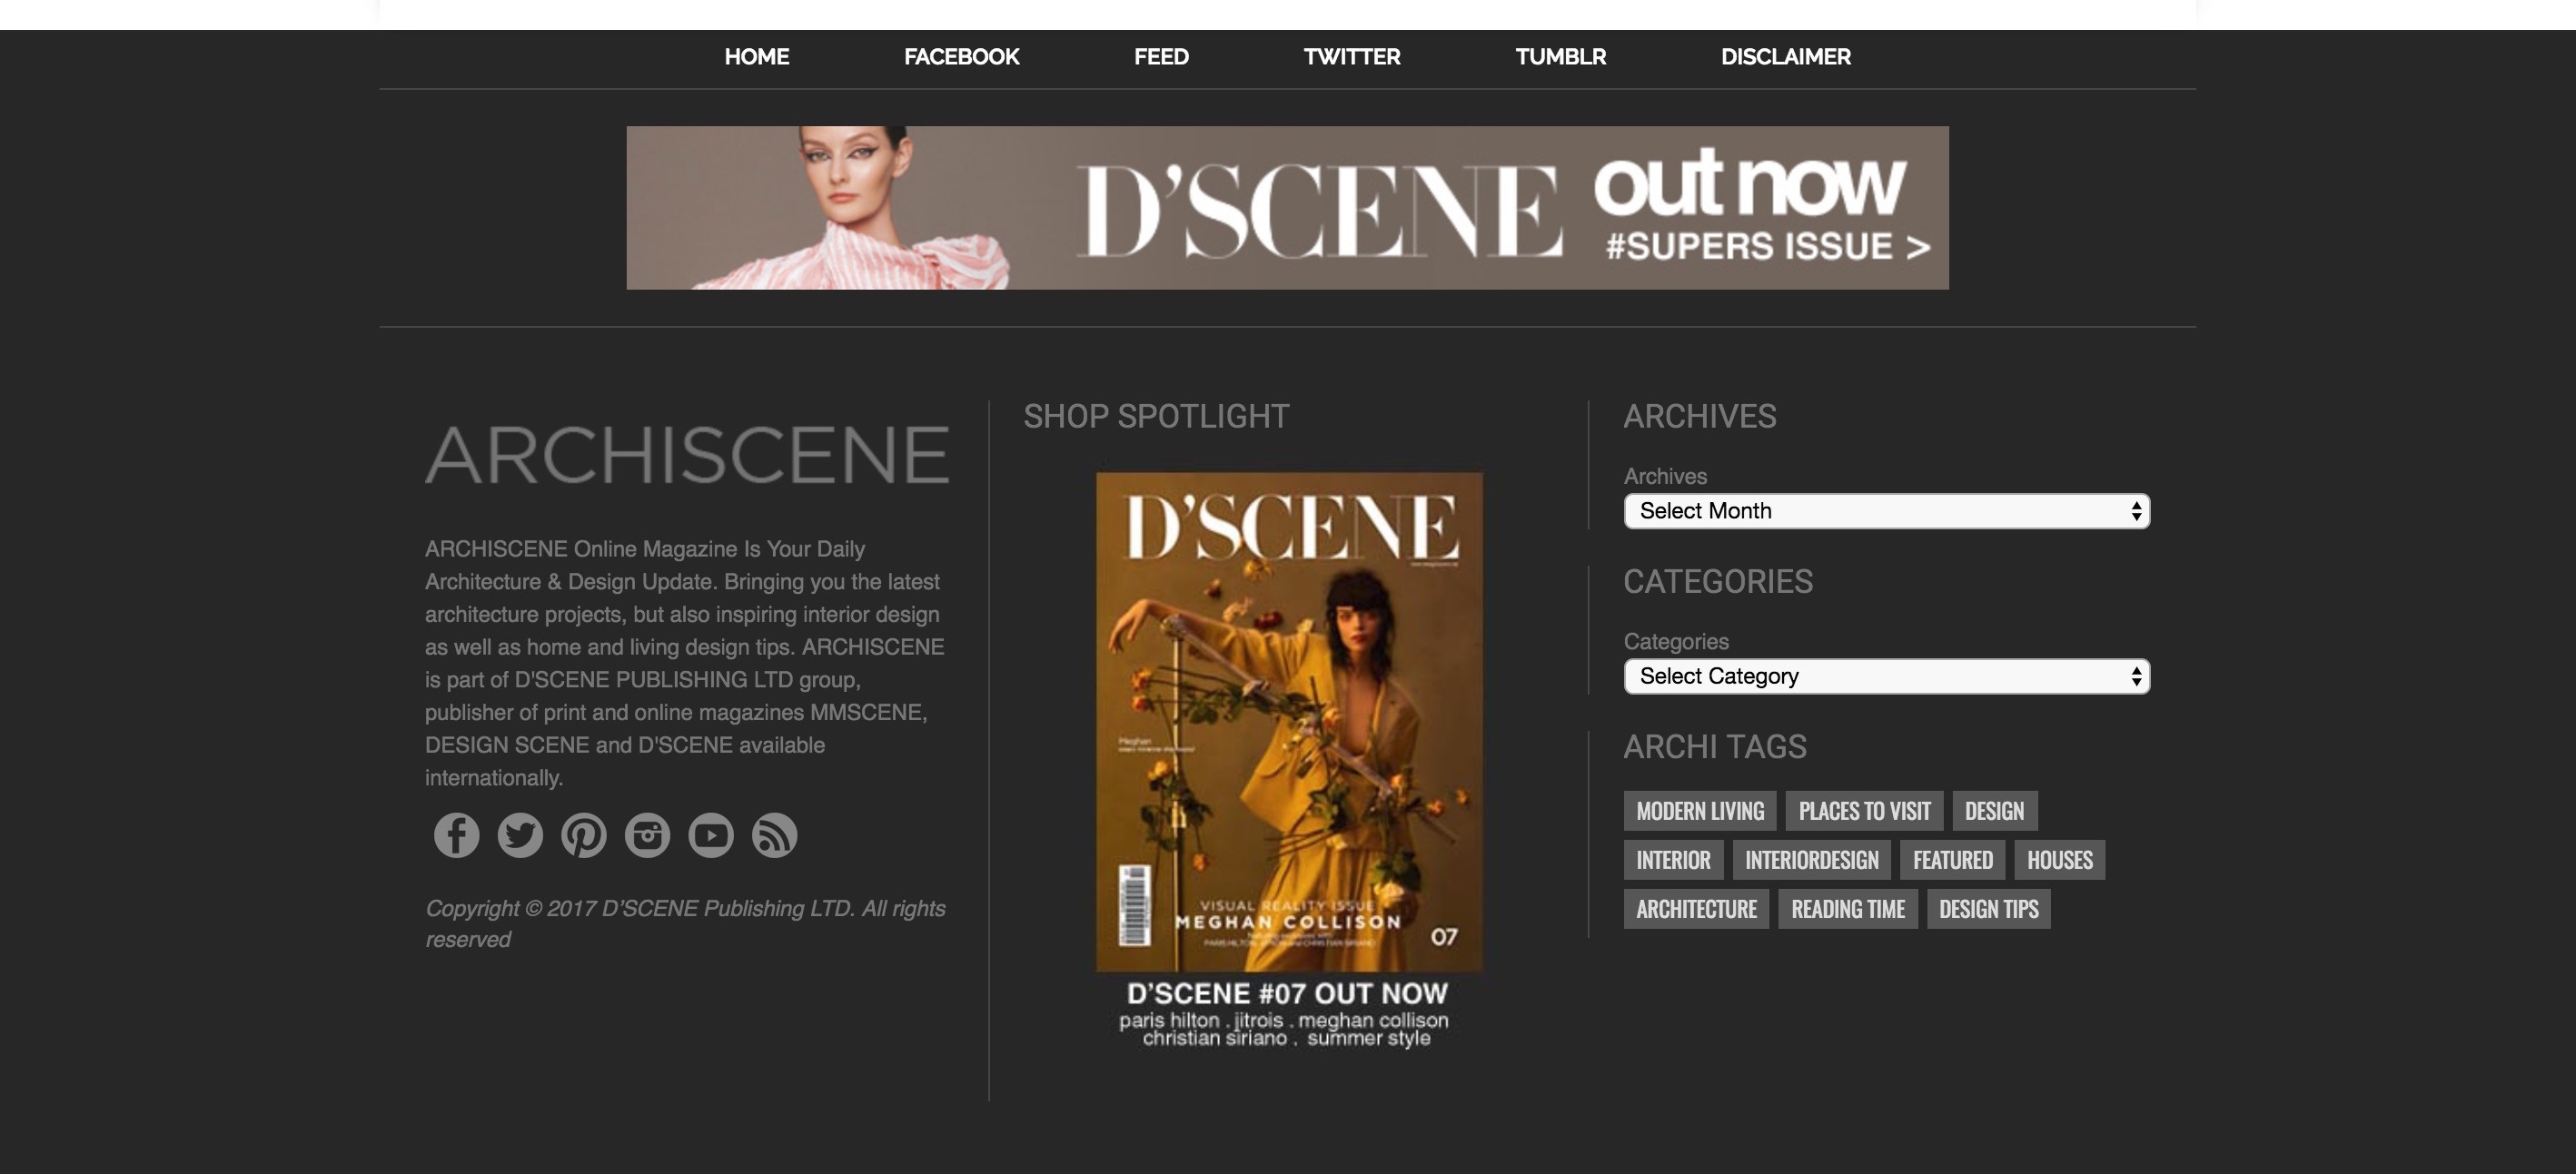Click the ARCHI TAGS heading

(x=1715, y=746)
